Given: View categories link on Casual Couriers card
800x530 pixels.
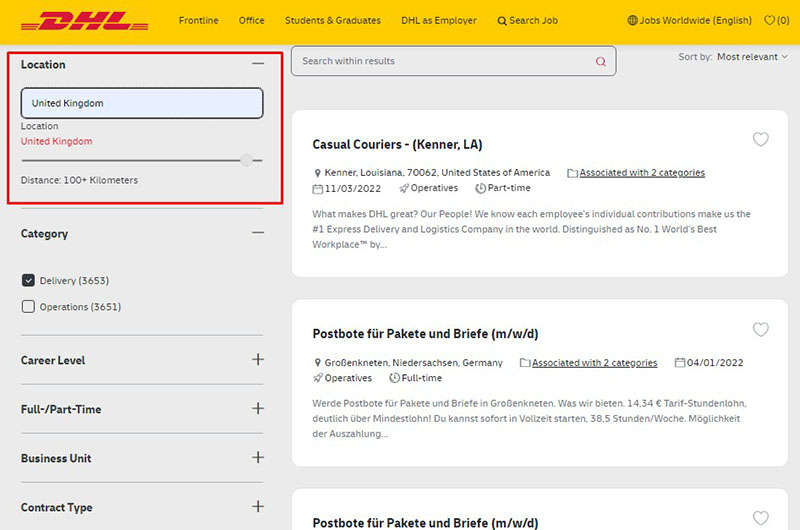Looking at the screenshot, I should (x=642, y=173).
